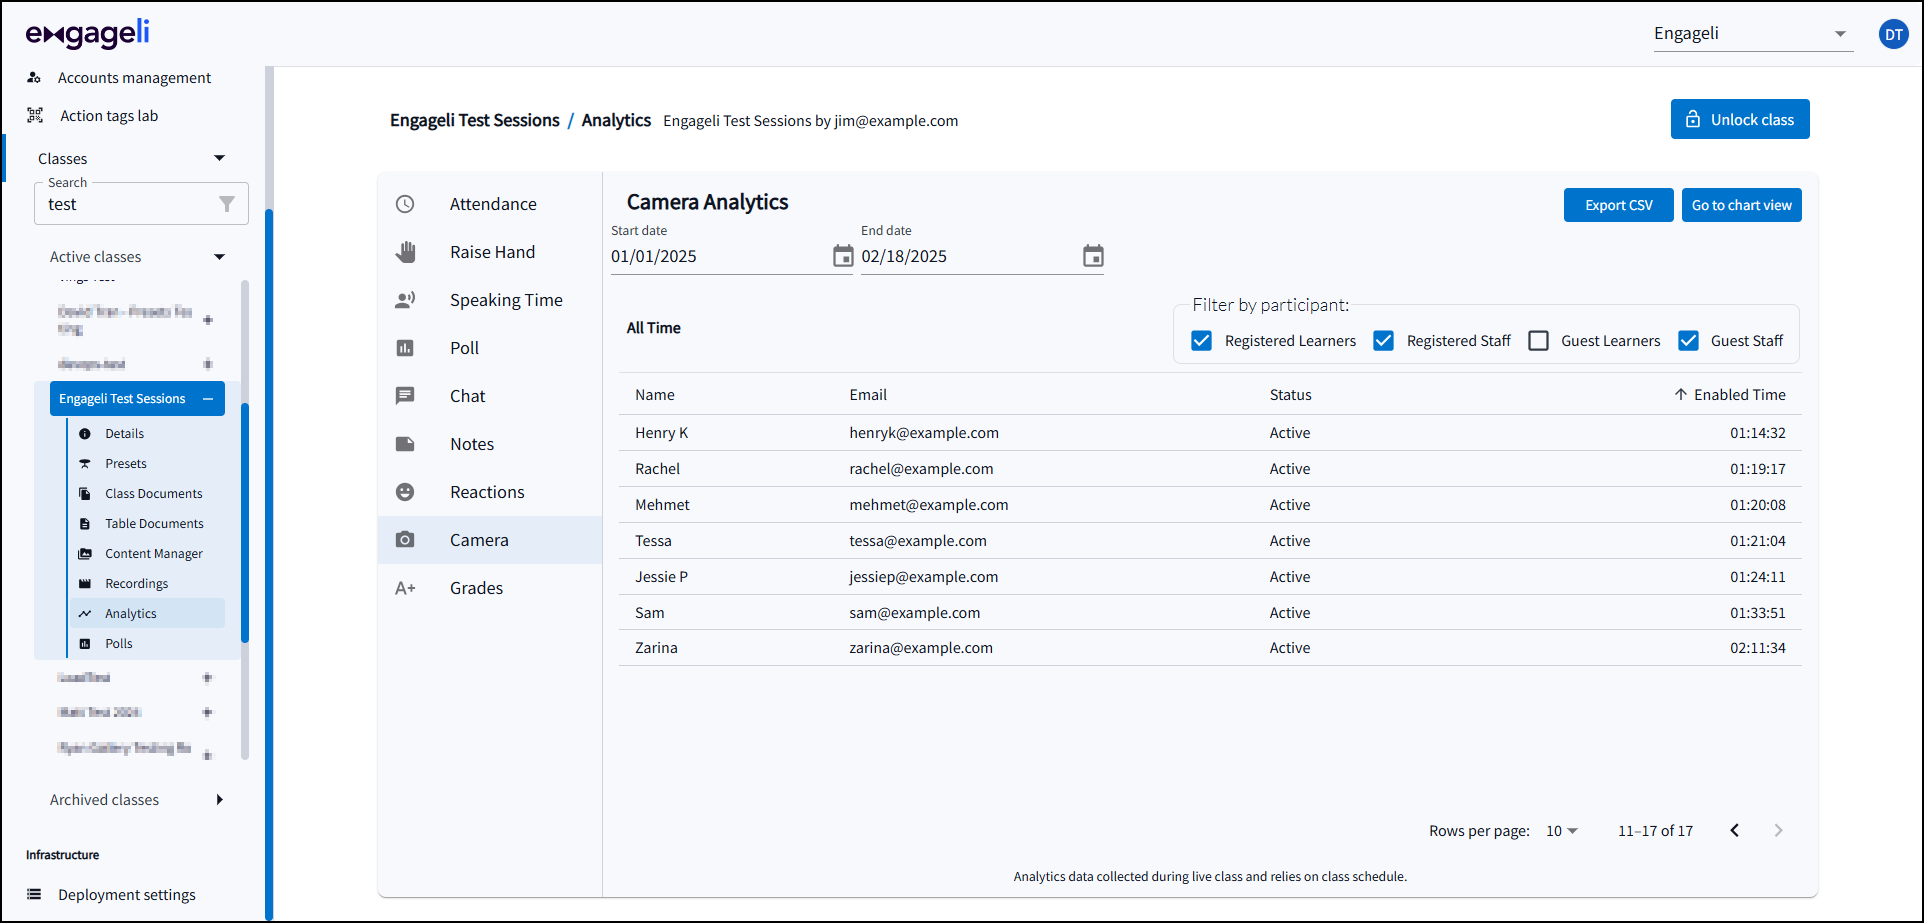Screen dimensions: 1924x923
Task: Click the Enabled Time sort arrow
Action: (1681, 394)
